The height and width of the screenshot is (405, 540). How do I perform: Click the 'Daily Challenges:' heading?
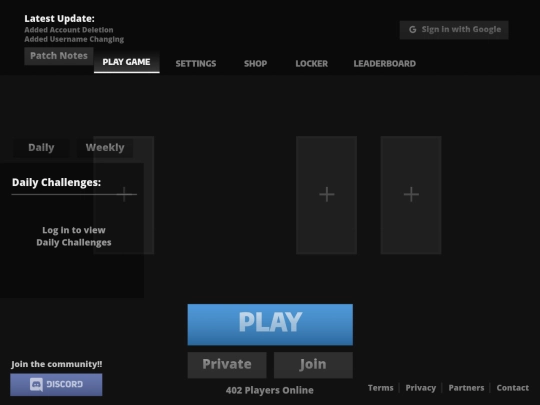tap(56, 183)
